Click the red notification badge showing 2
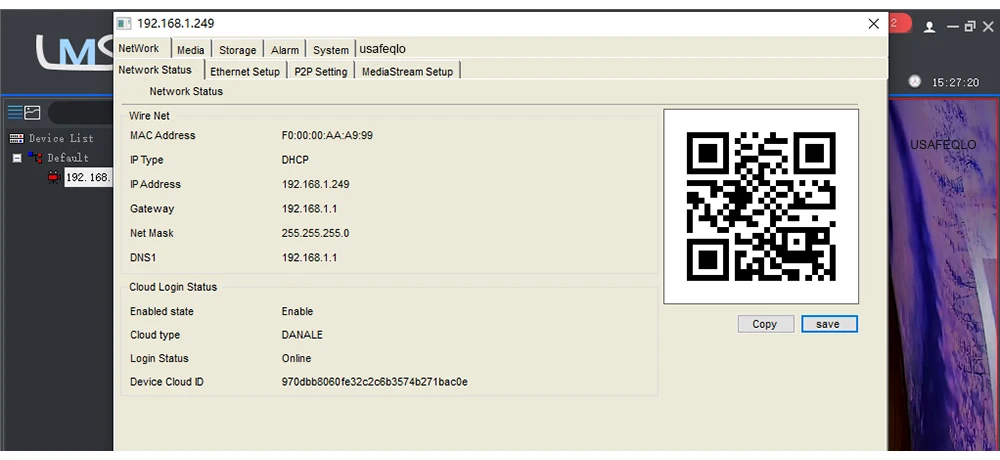This screenshot has width=1000, height=460. (899, 24)
